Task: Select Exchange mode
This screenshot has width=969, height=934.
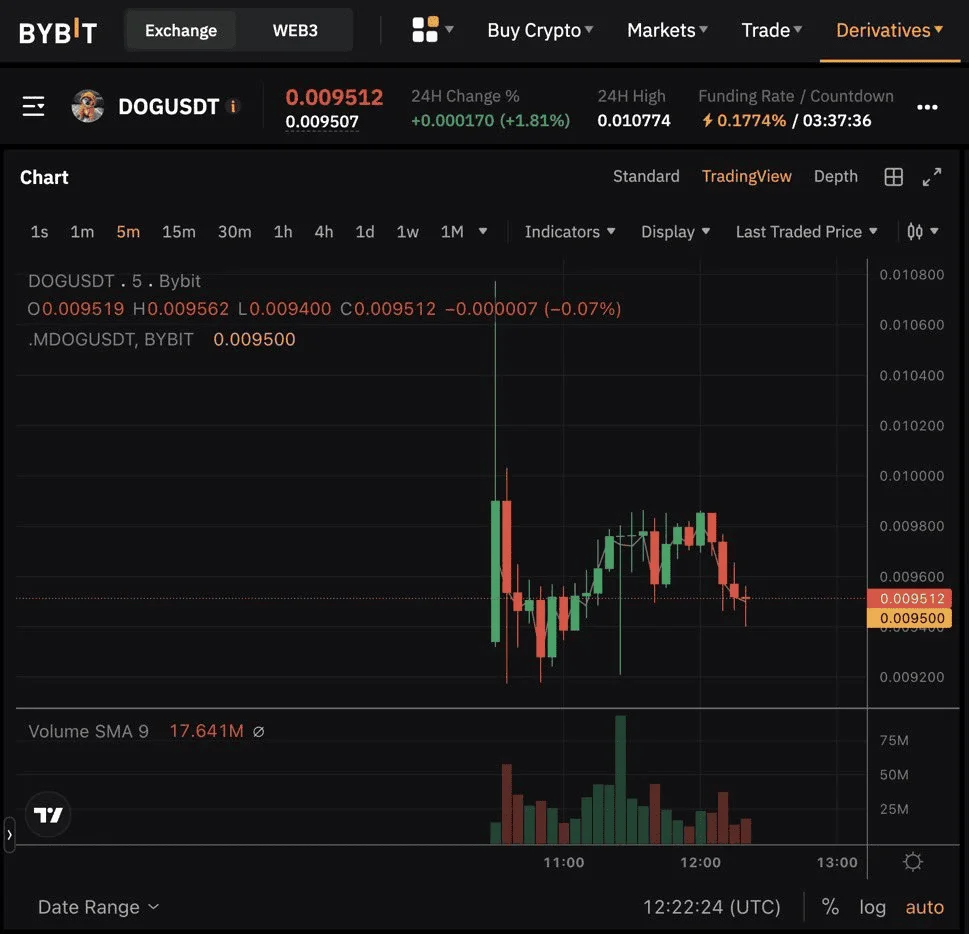Action: 181,30
